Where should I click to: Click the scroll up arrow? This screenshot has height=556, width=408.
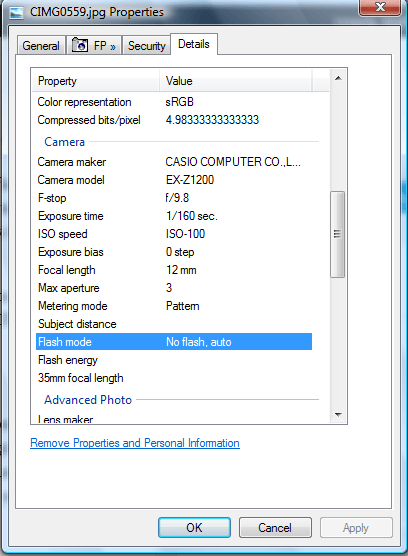point(338,78)
